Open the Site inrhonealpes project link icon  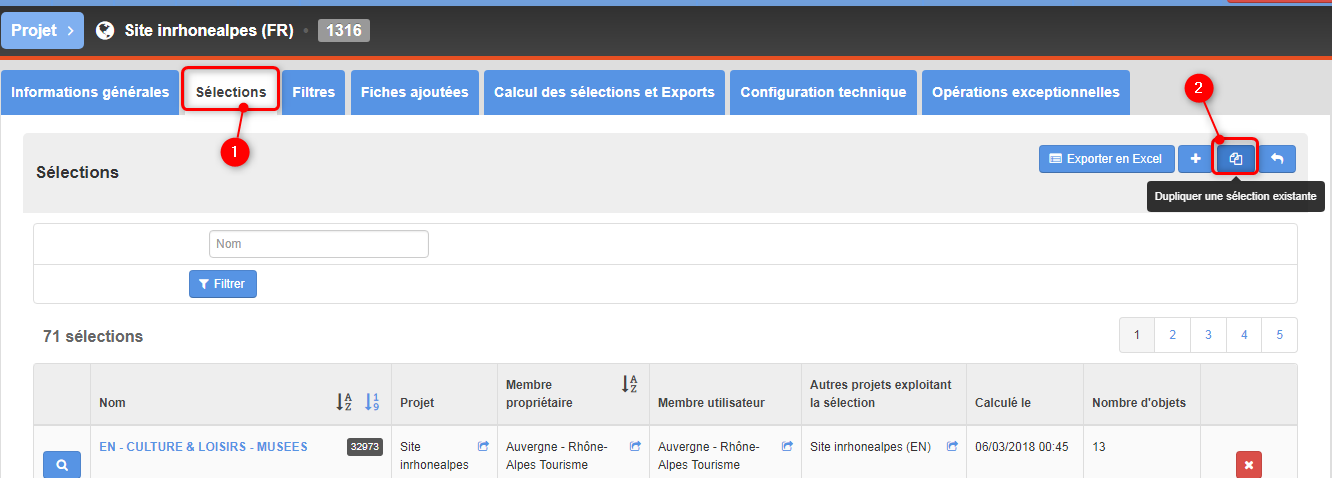click(483, 447)
